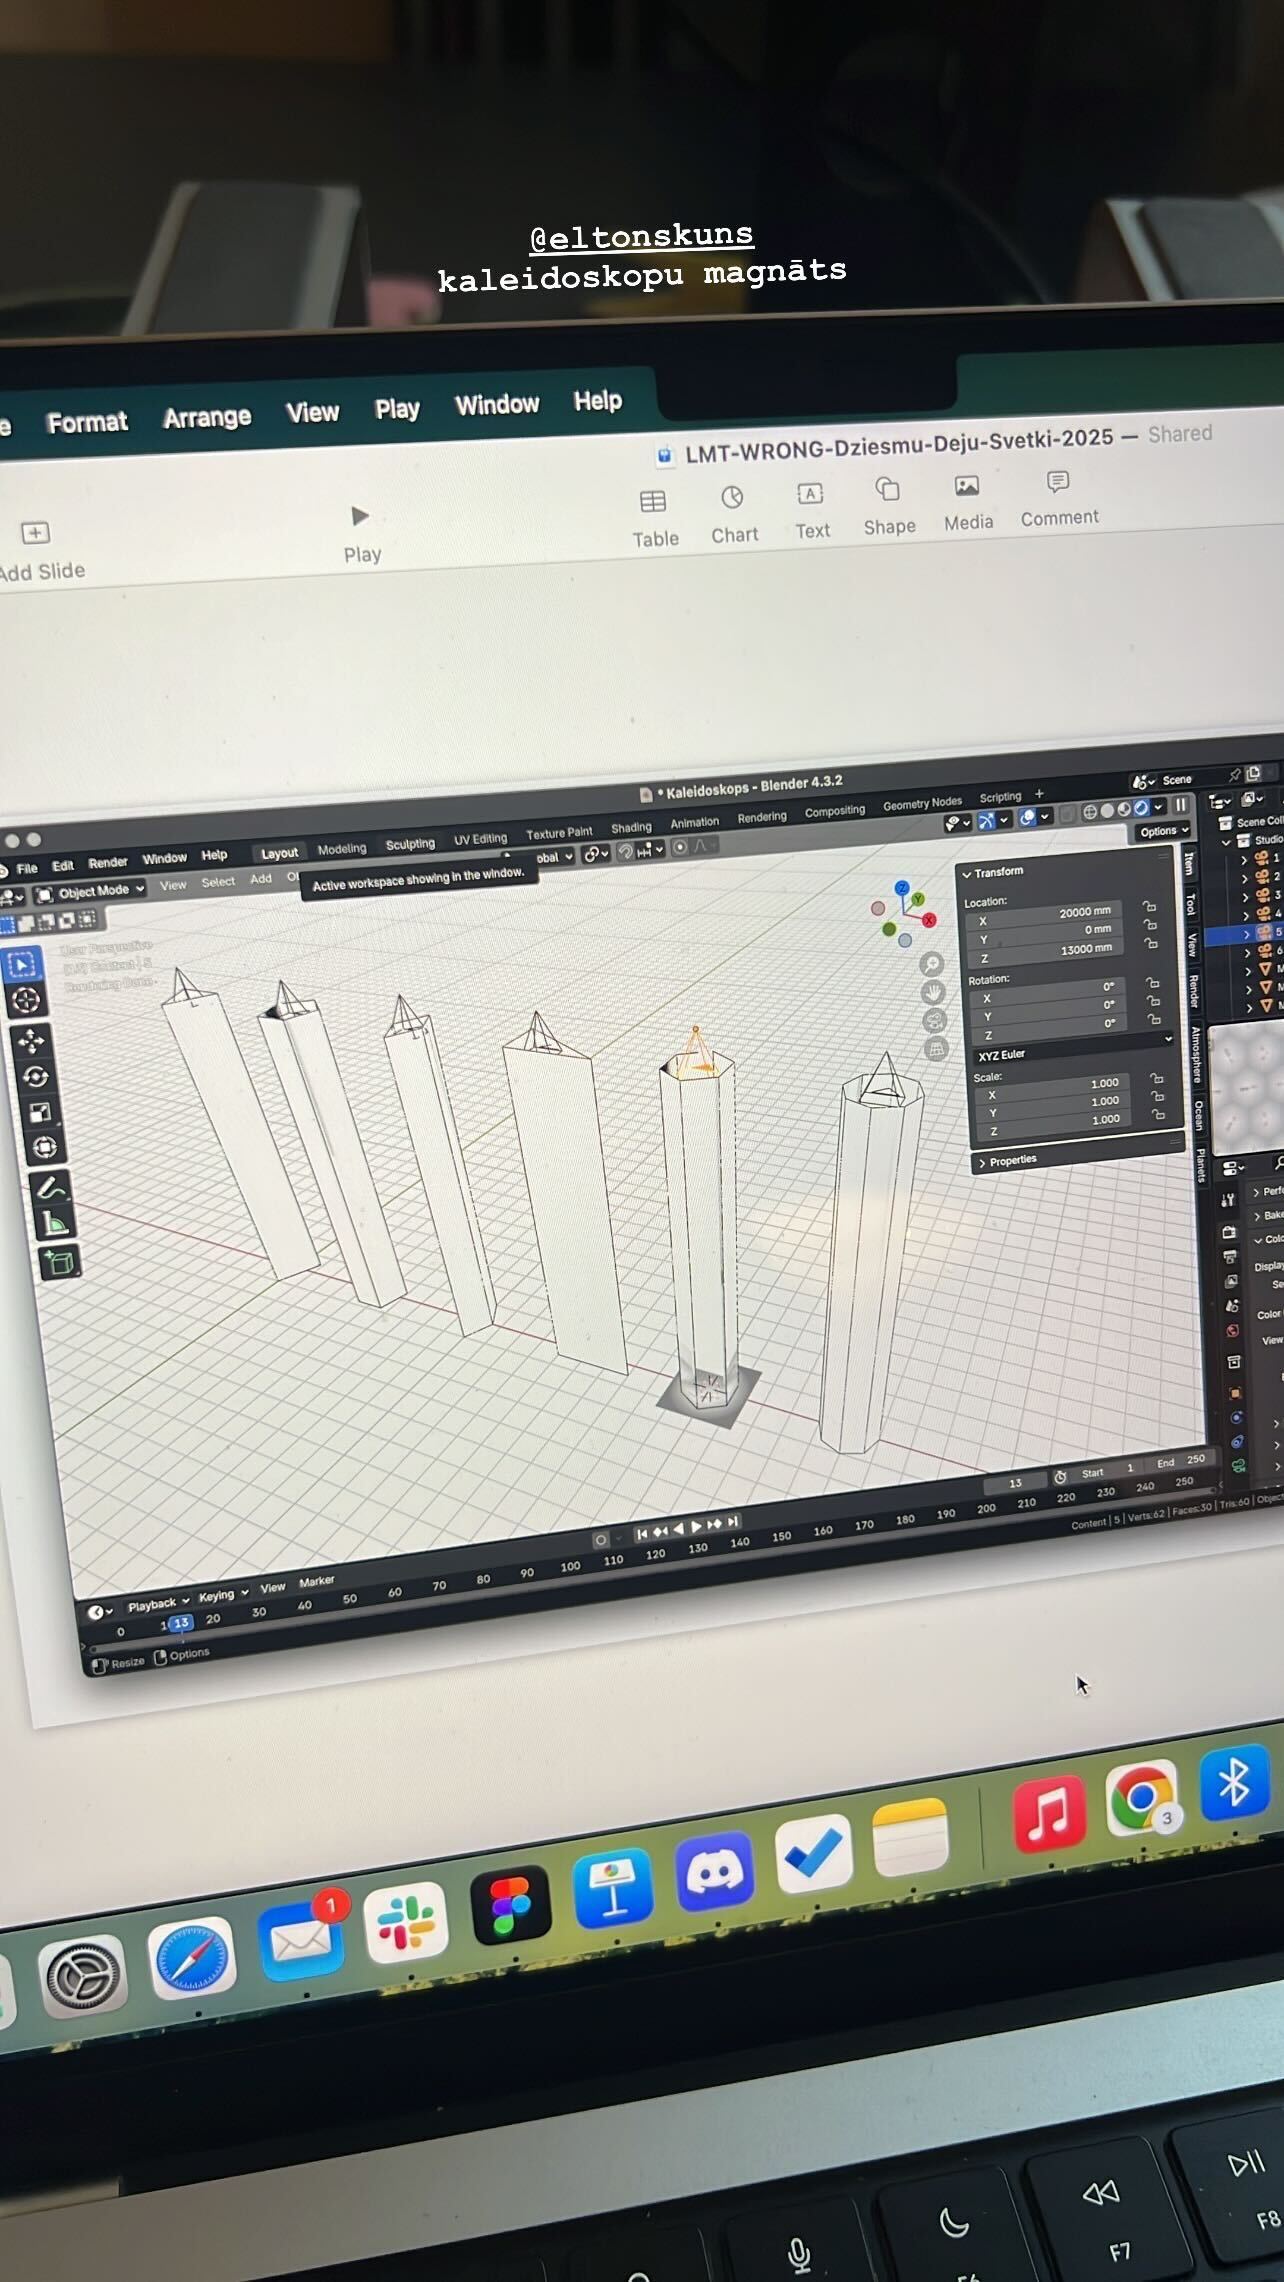Screen dimensions: 1284x2282
Task: Add a Text box in Keynote
Action: tap(812, 511)
